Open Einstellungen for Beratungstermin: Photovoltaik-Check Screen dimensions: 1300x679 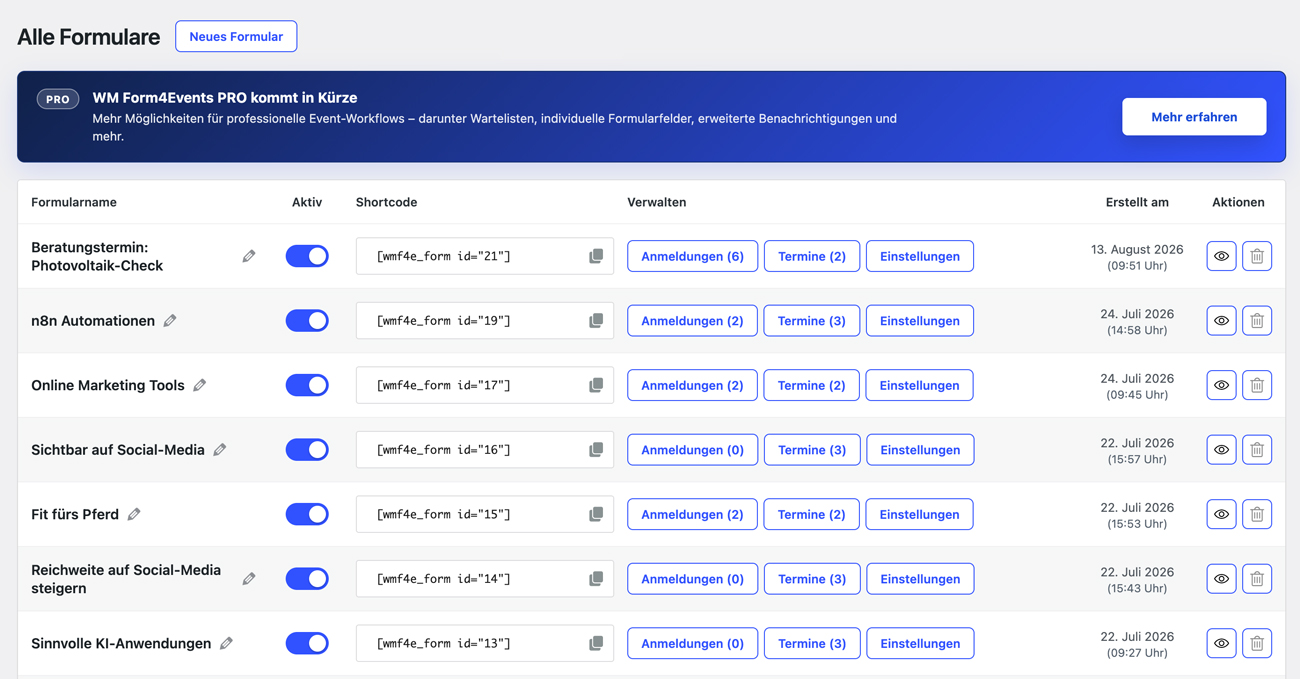(x=920, y=256)
